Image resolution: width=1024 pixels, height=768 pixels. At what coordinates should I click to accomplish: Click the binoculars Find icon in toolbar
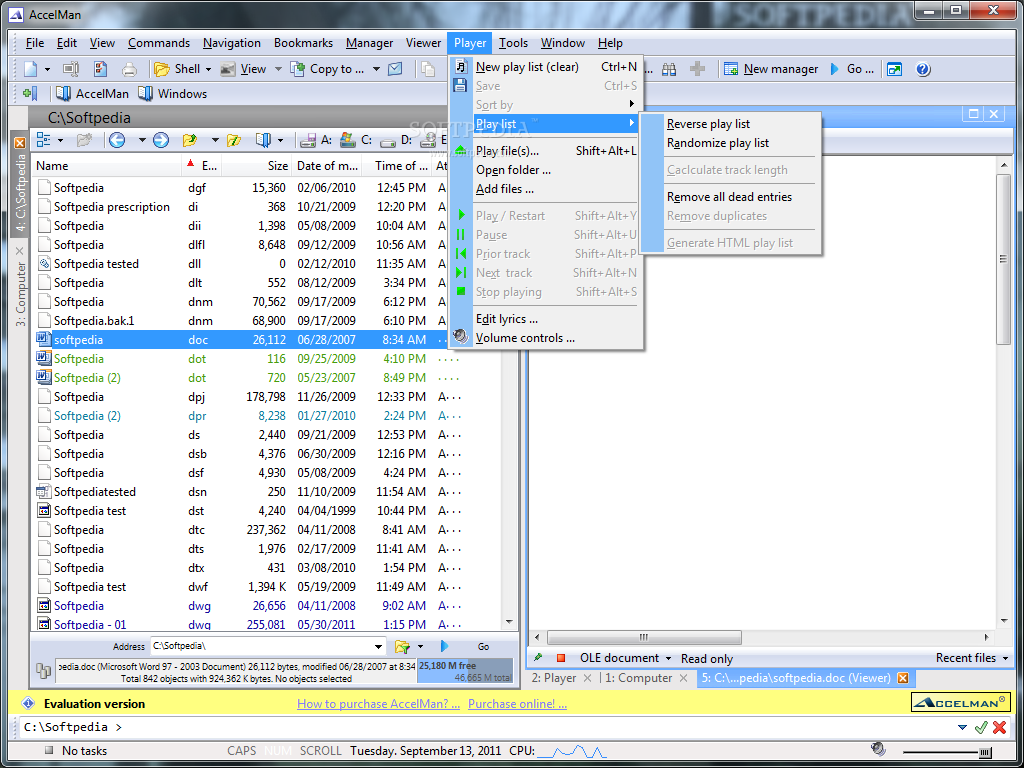click(669, 69)
